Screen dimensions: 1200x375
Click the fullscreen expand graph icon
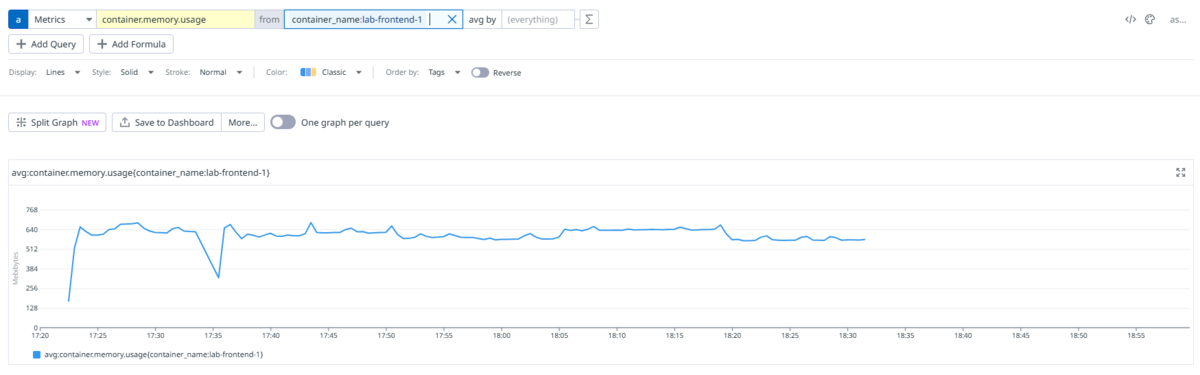coord(1180,173)
